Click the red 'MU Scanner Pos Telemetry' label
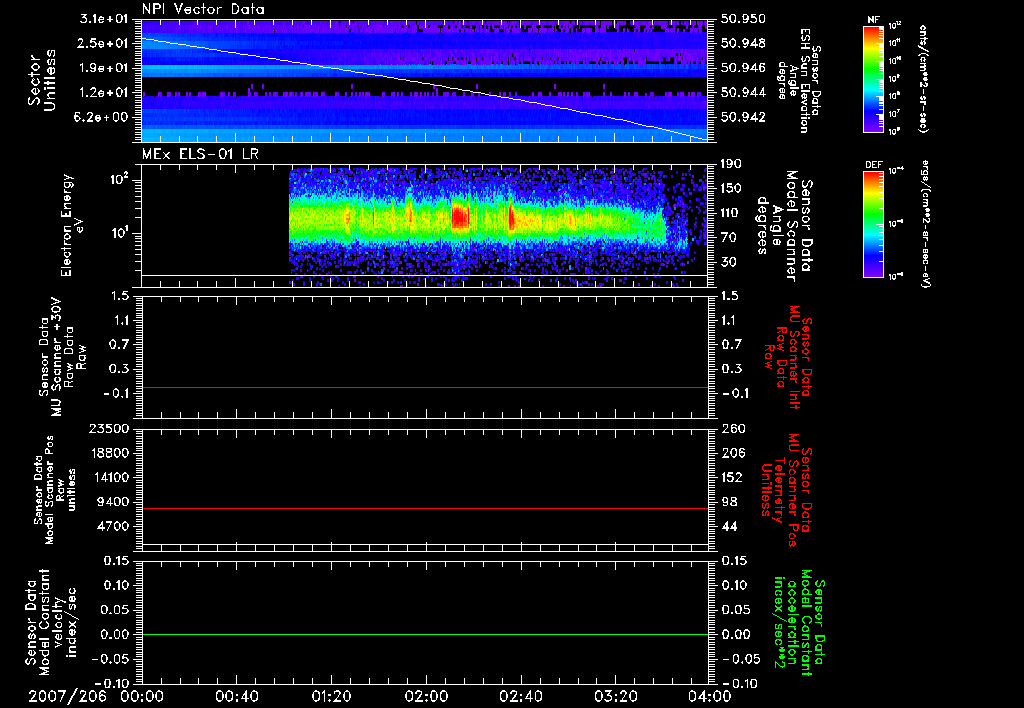 786,490
